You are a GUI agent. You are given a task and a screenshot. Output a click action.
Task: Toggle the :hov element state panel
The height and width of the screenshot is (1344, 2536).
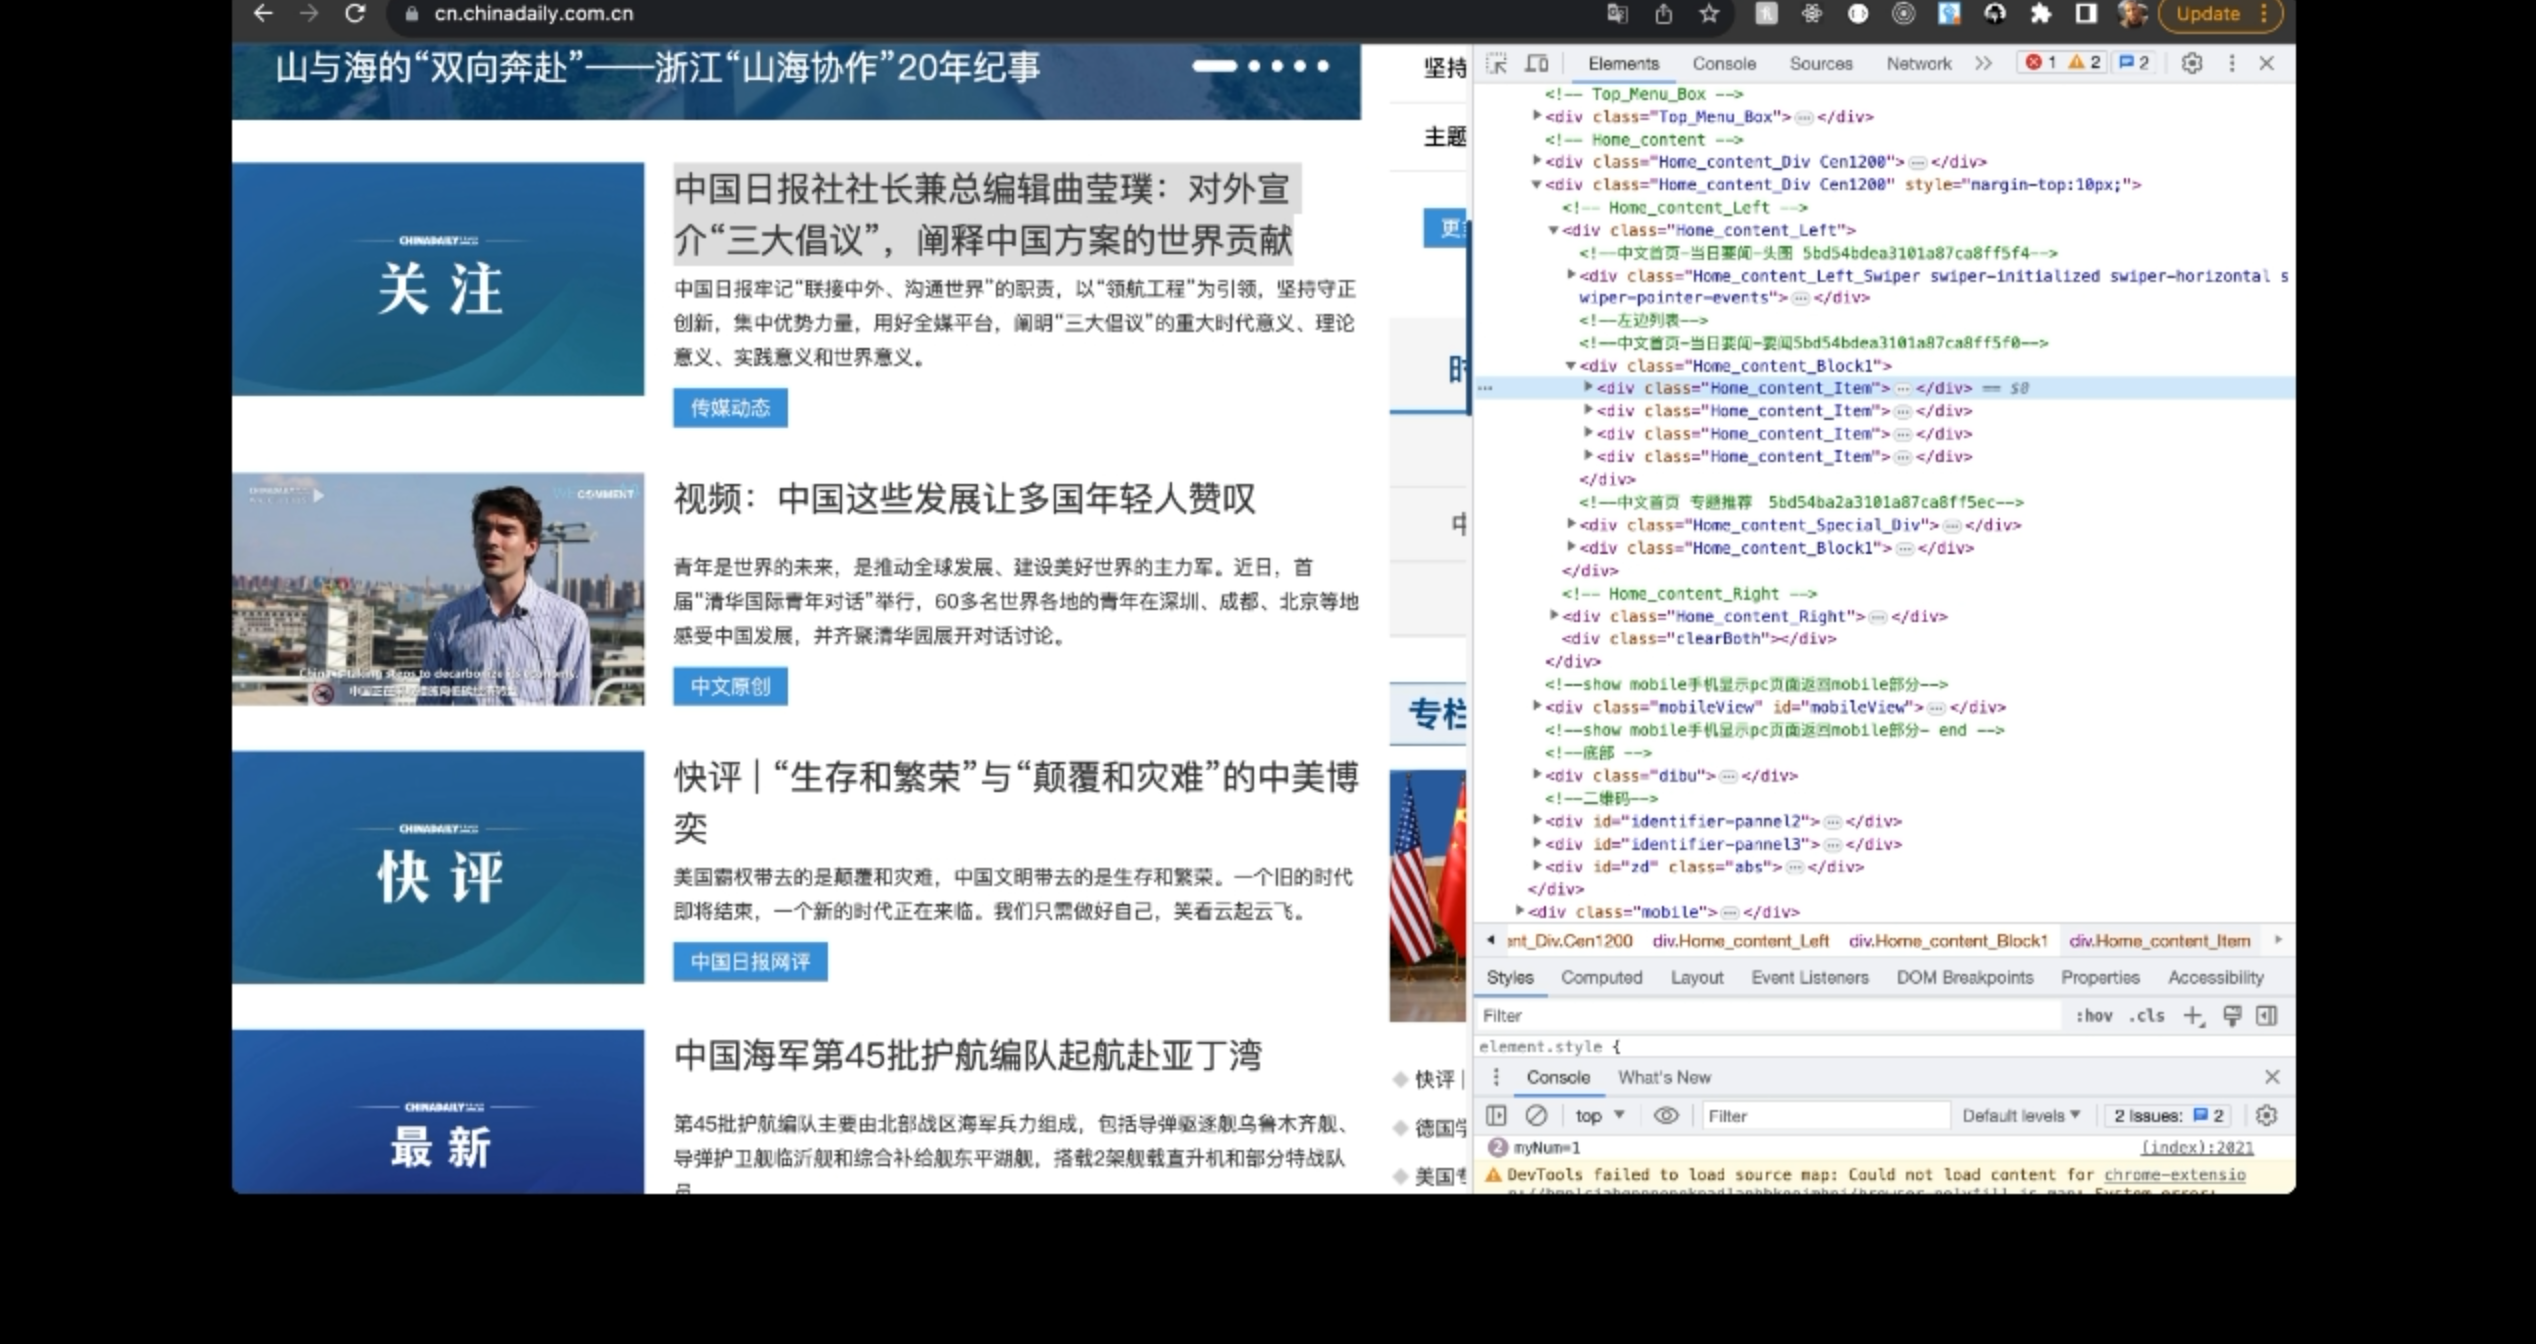point(2093,1016)
